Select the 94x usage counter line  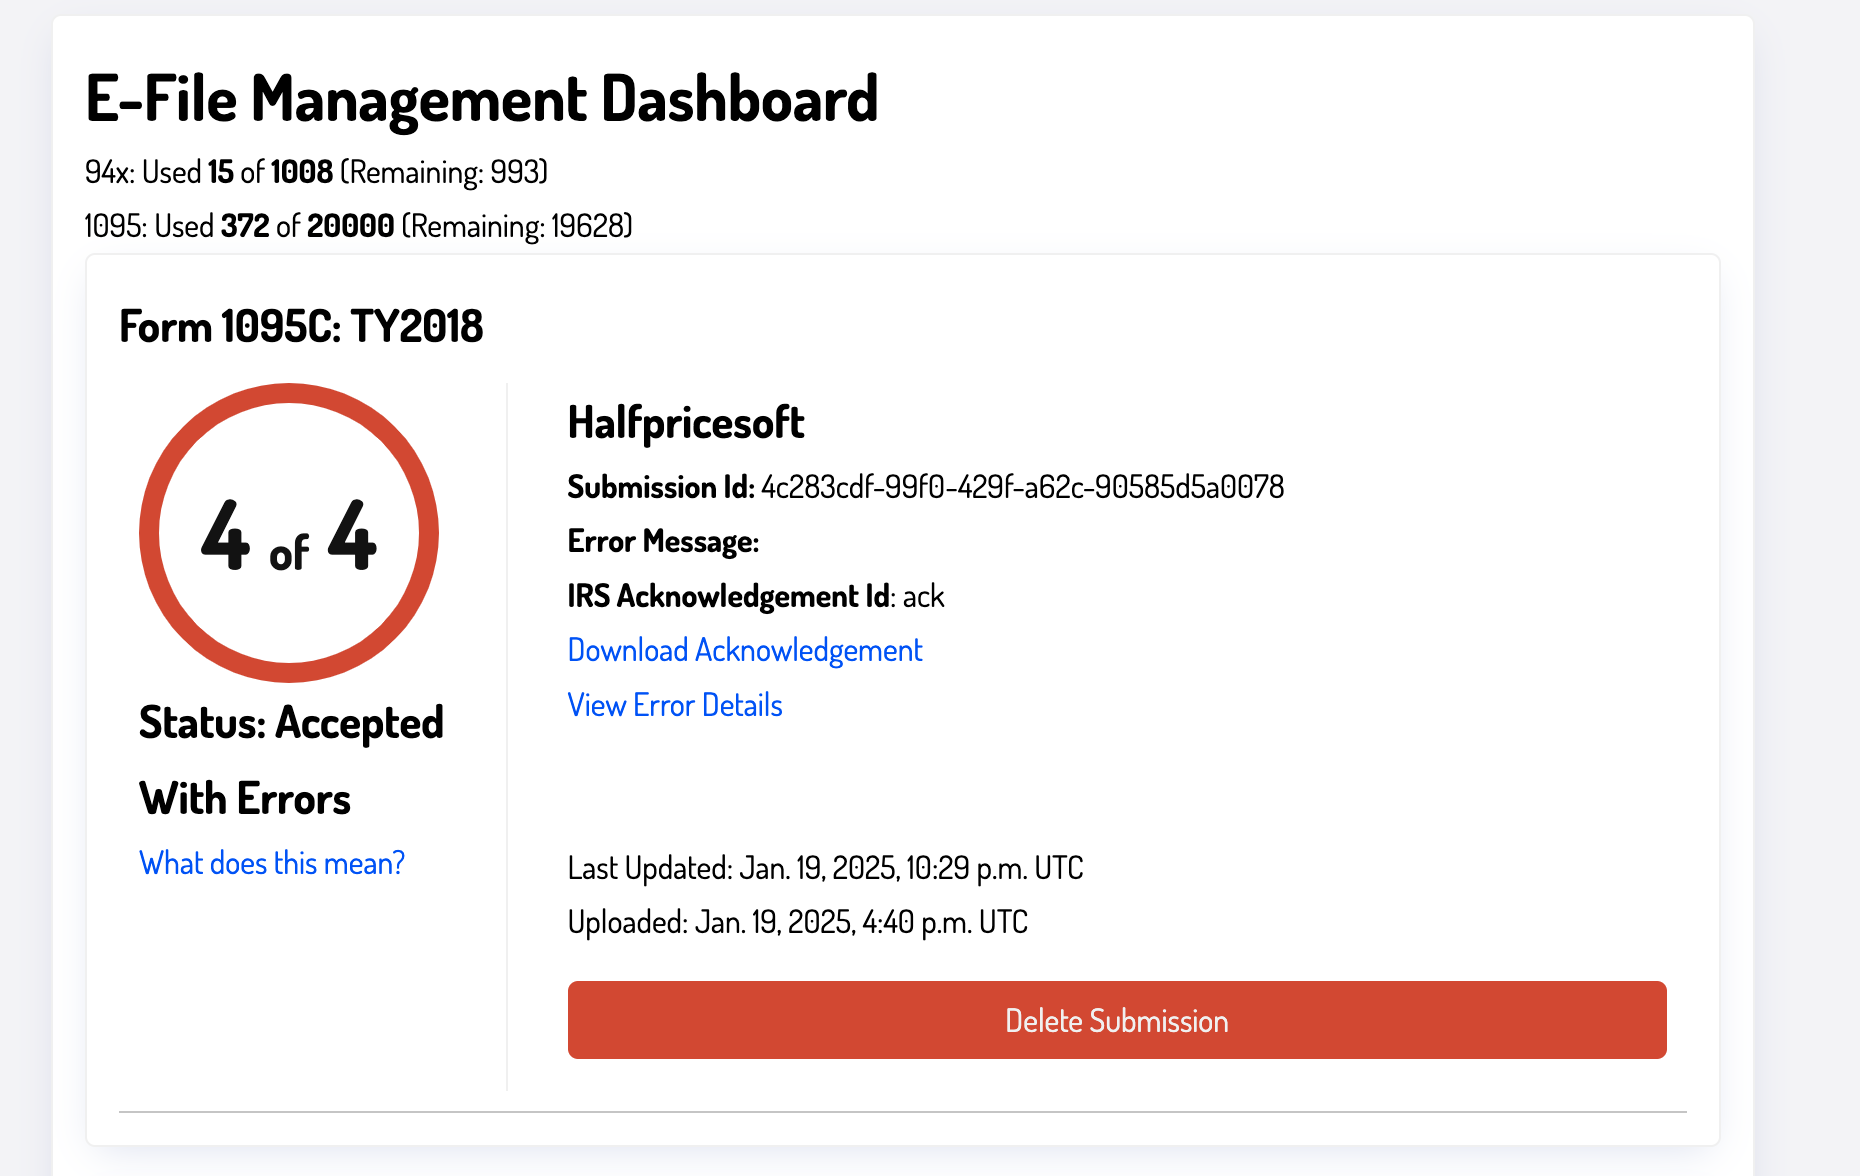pos(316,171)
